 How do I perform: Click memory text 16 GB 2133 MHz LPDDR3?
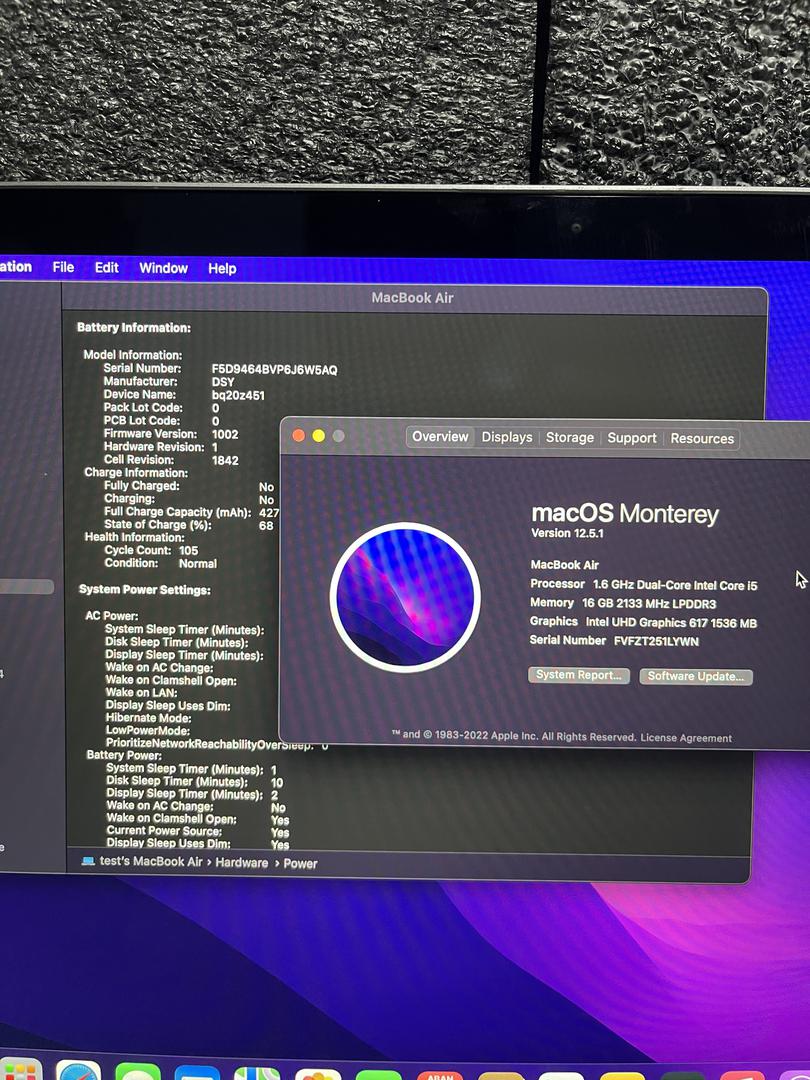pyautogui.click(x=649, y=603)
